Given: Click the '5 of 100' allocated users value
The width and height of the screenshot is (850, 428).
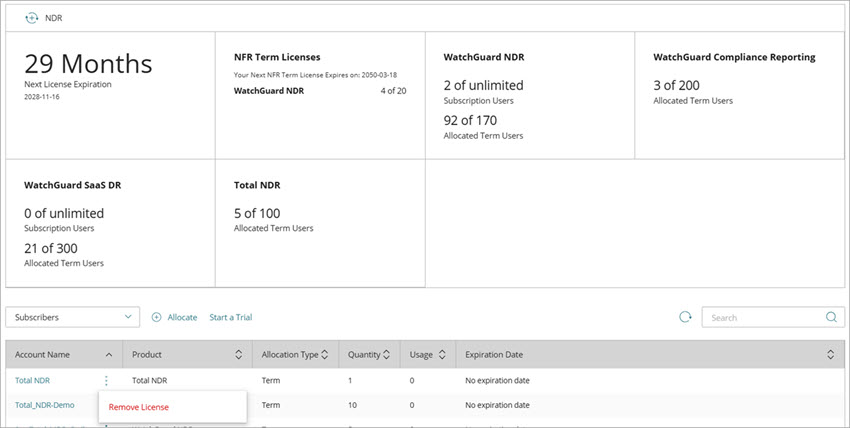Looking at the screenshot, I should click(257, 213).
